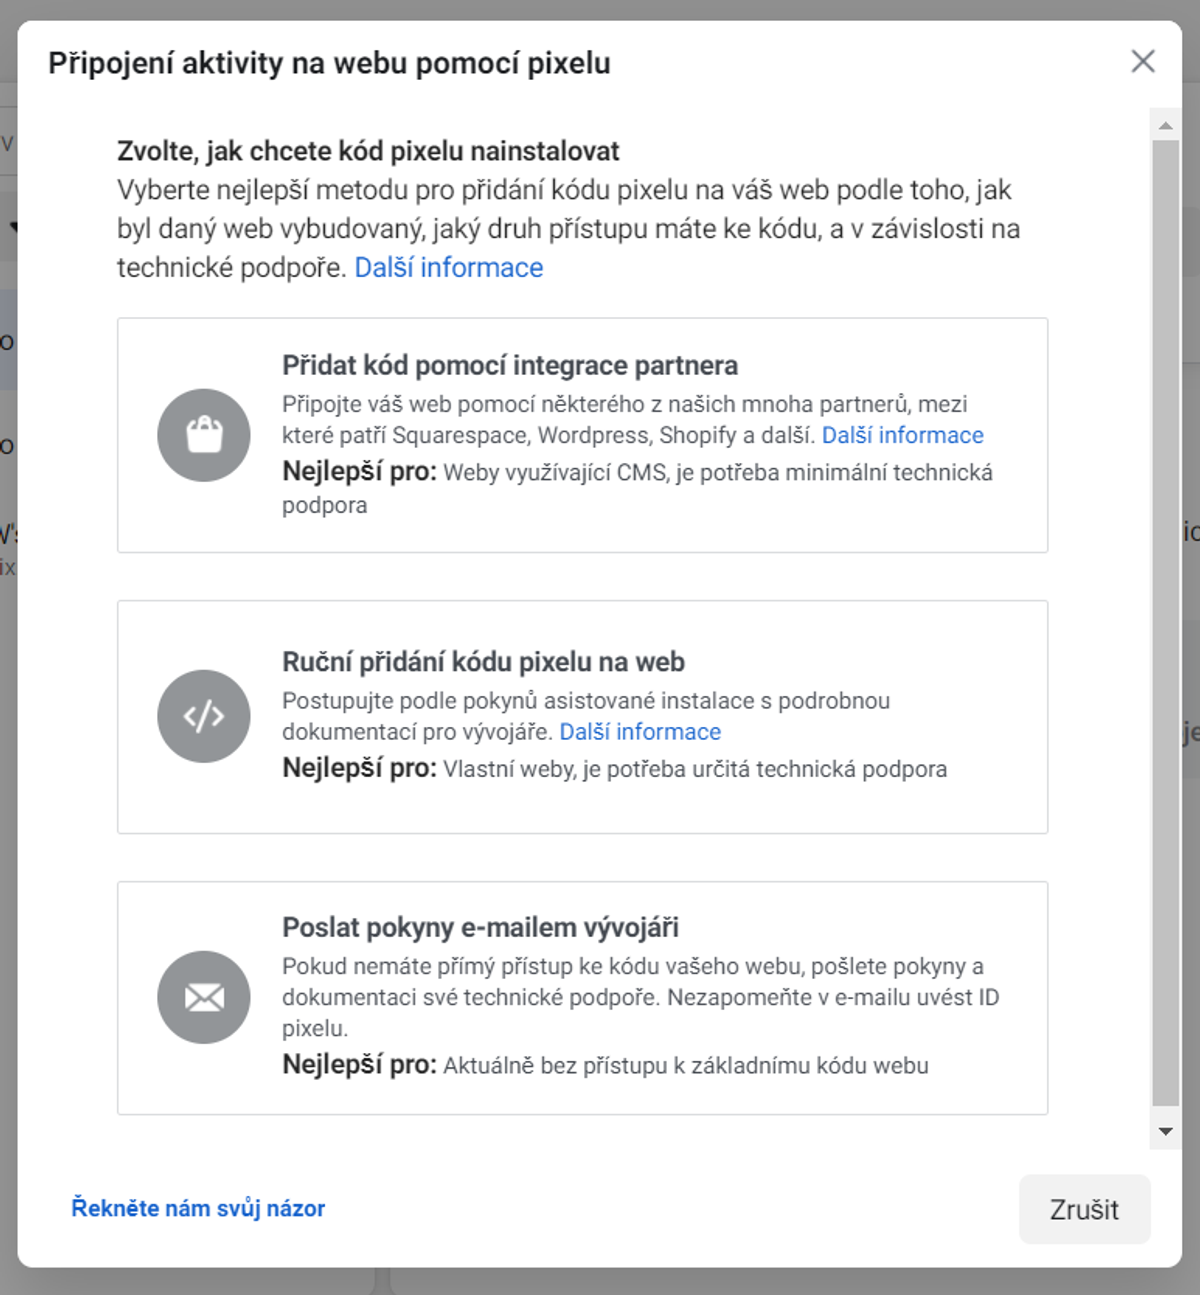Click the shopping bag partner integration icon
The height and width of the screenshot is (1295, 1200).
[x=204, y=435]
